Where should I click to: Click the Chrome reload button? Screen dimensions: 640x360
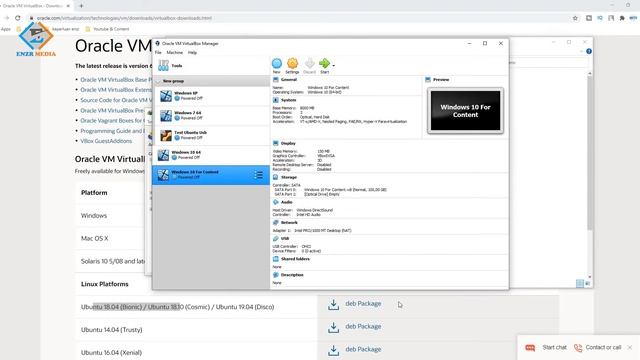[x=18, y=18]
